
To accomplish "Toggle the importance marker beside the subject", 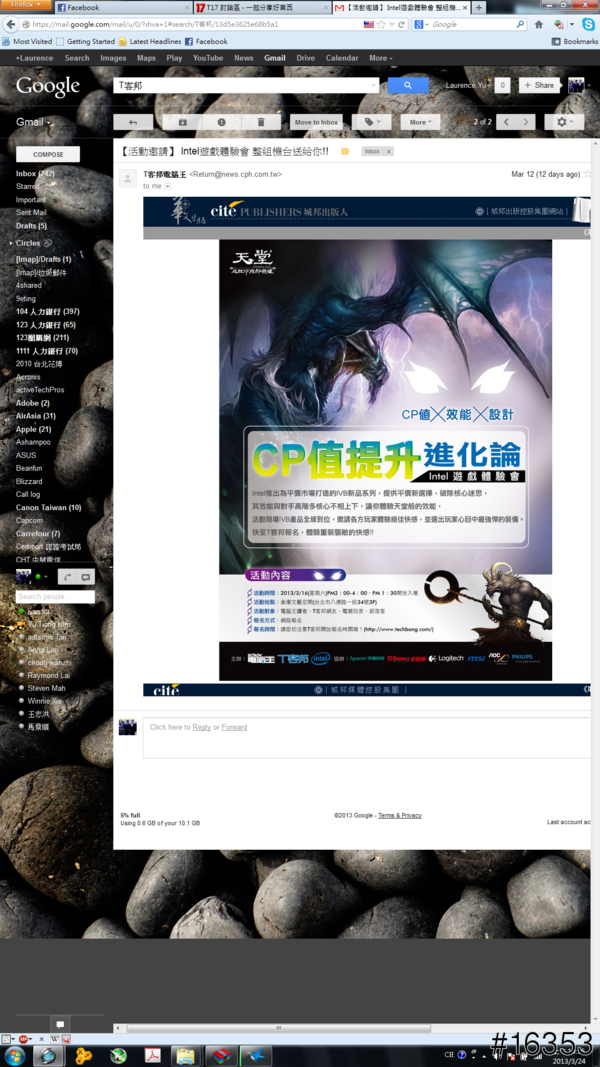I will (x=345, y=152).
